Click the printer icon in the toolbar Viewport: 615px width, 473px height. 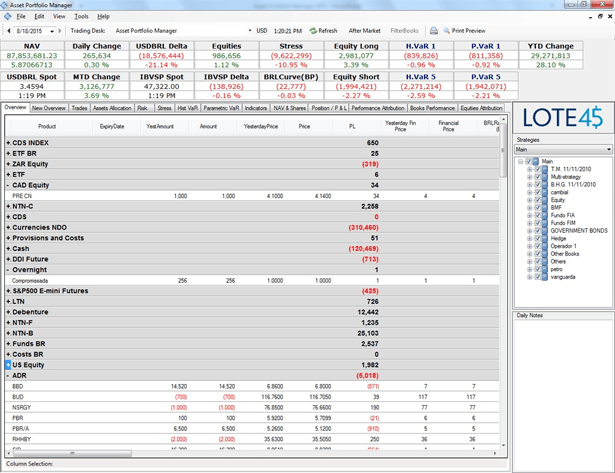point(434,31)
